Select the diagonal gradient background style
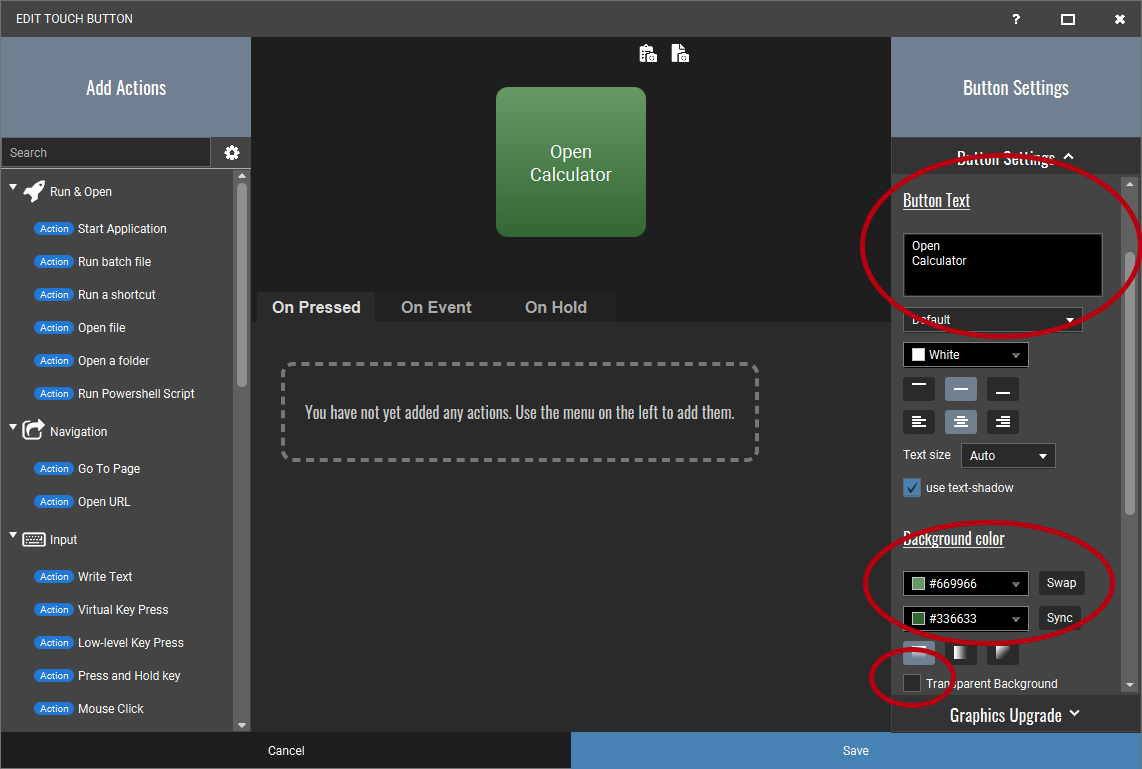Screen dimensions: 1142x769 click(x=1003, y=653)
